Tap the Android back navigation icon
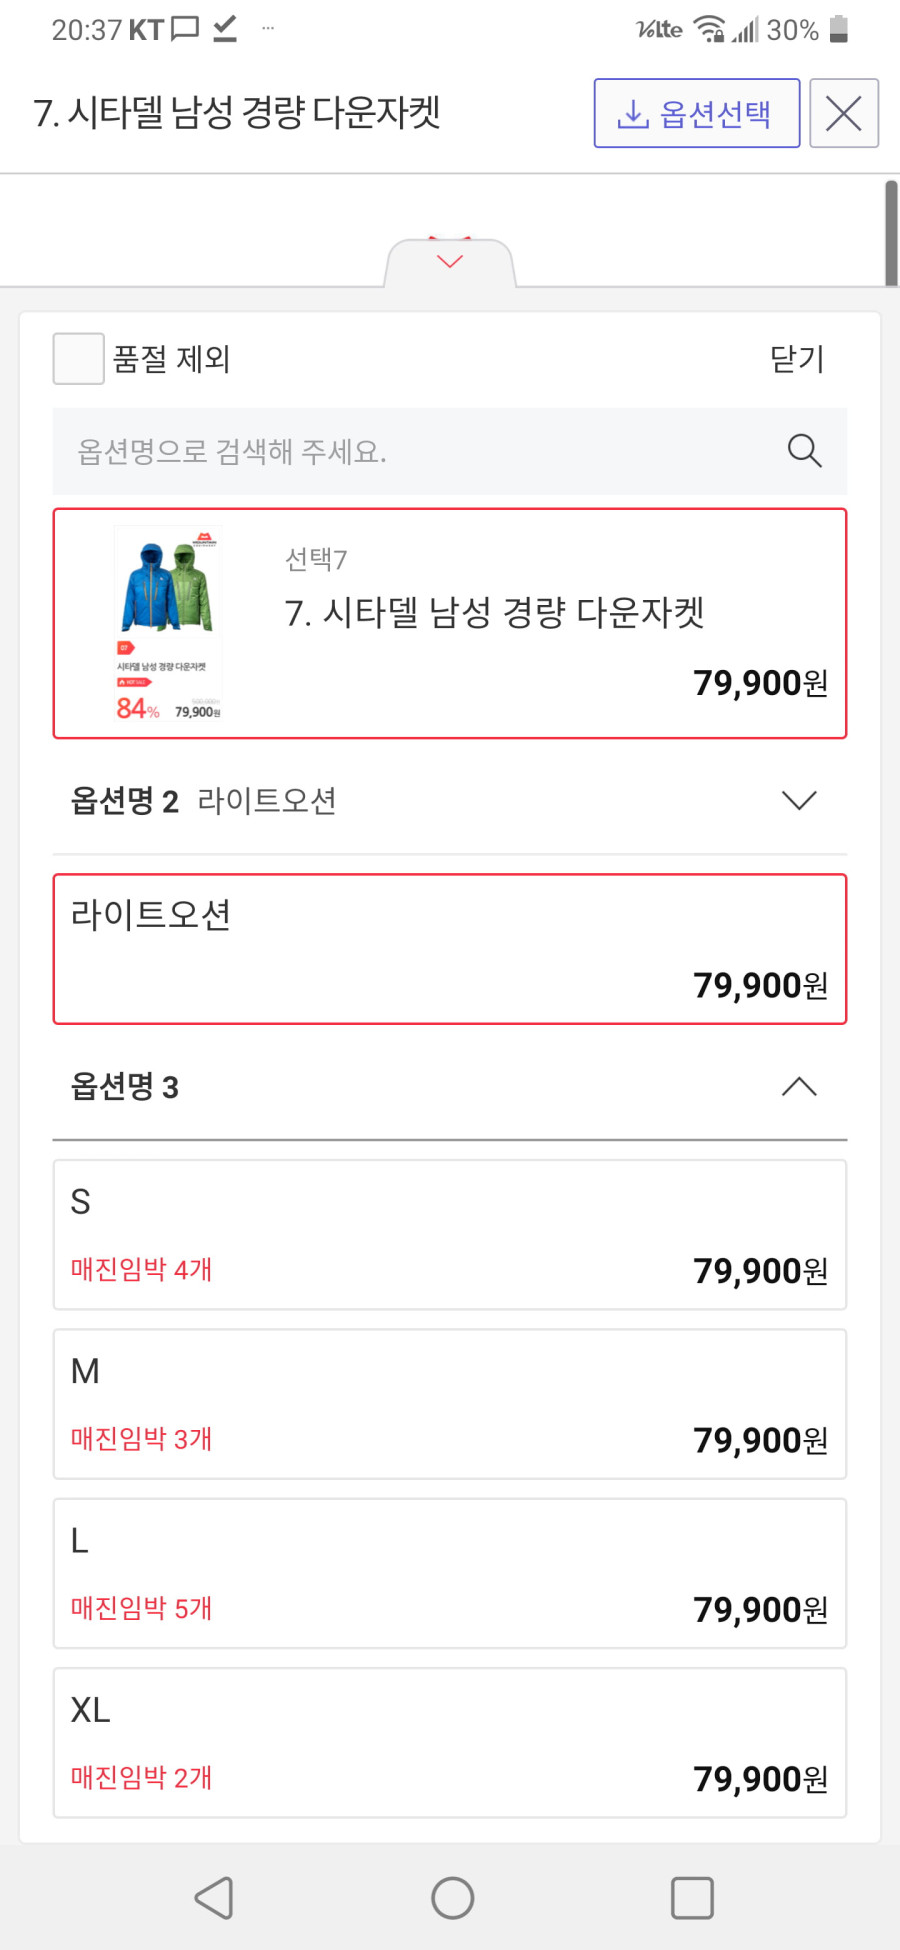 [214, 1897]
